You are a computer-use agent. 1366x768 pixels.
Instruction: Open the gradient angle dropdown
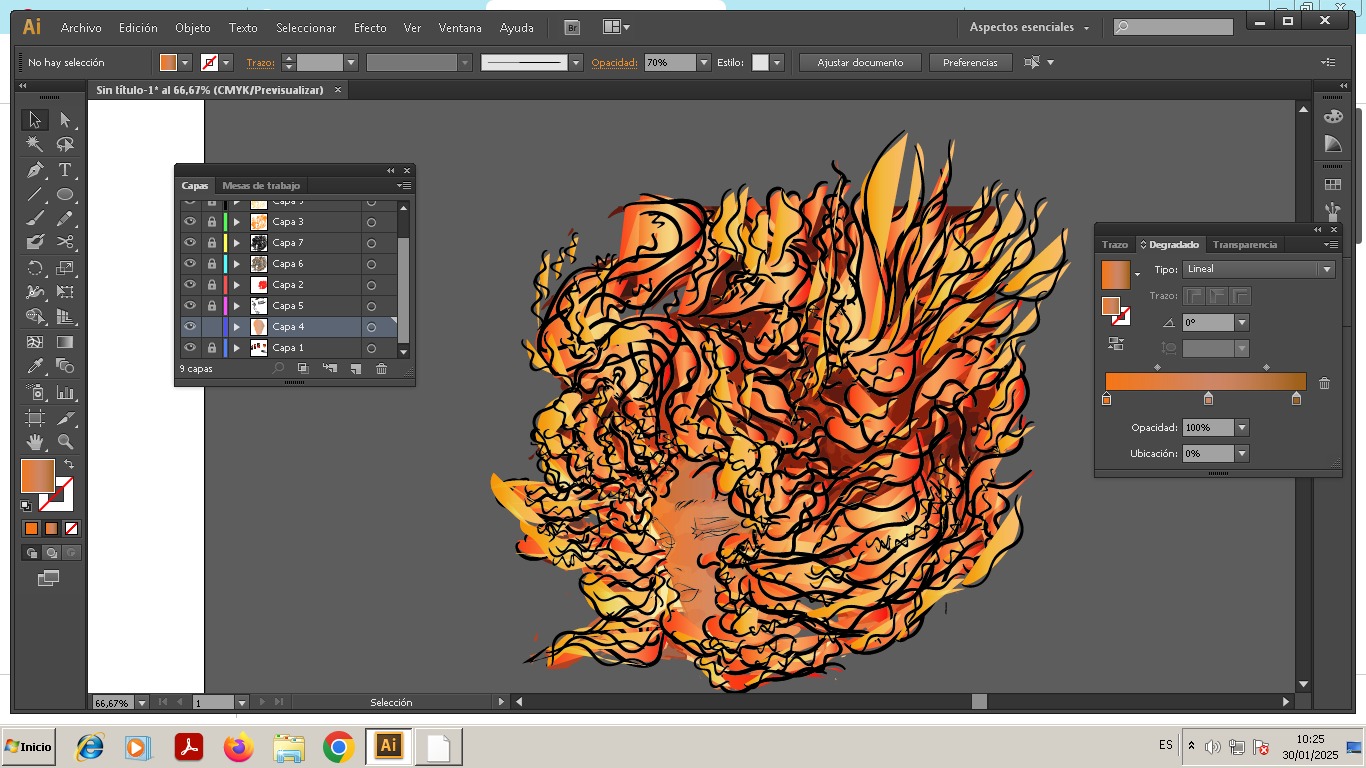[x=1242, y=323]
